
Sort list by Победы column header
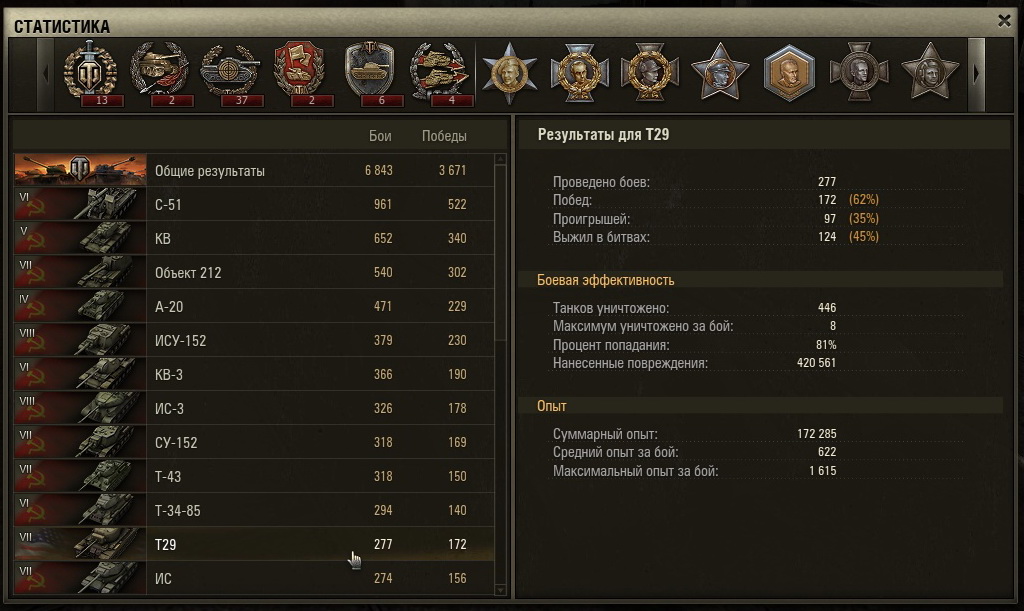444,136
